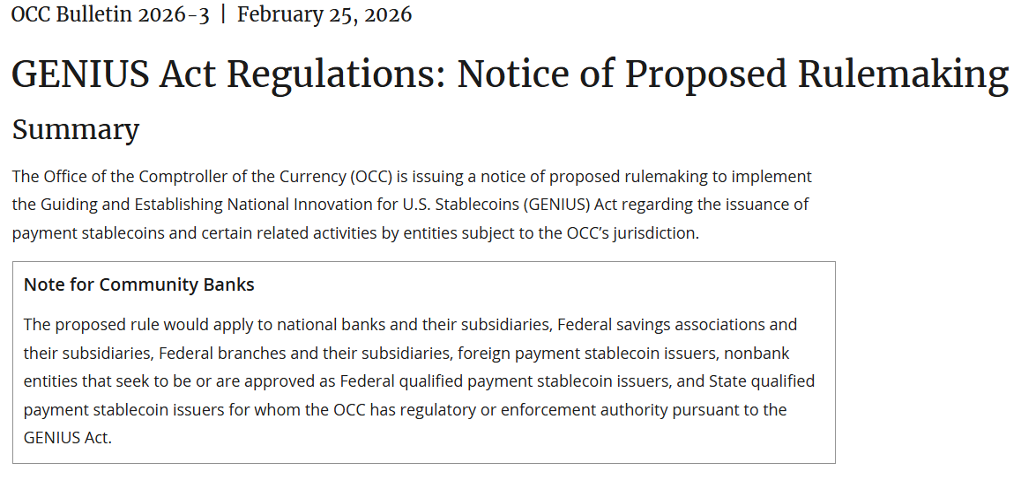The image size is (1022, 482).
Task: Click the "February 25, 2026" date text
Action: pos(324,15)
